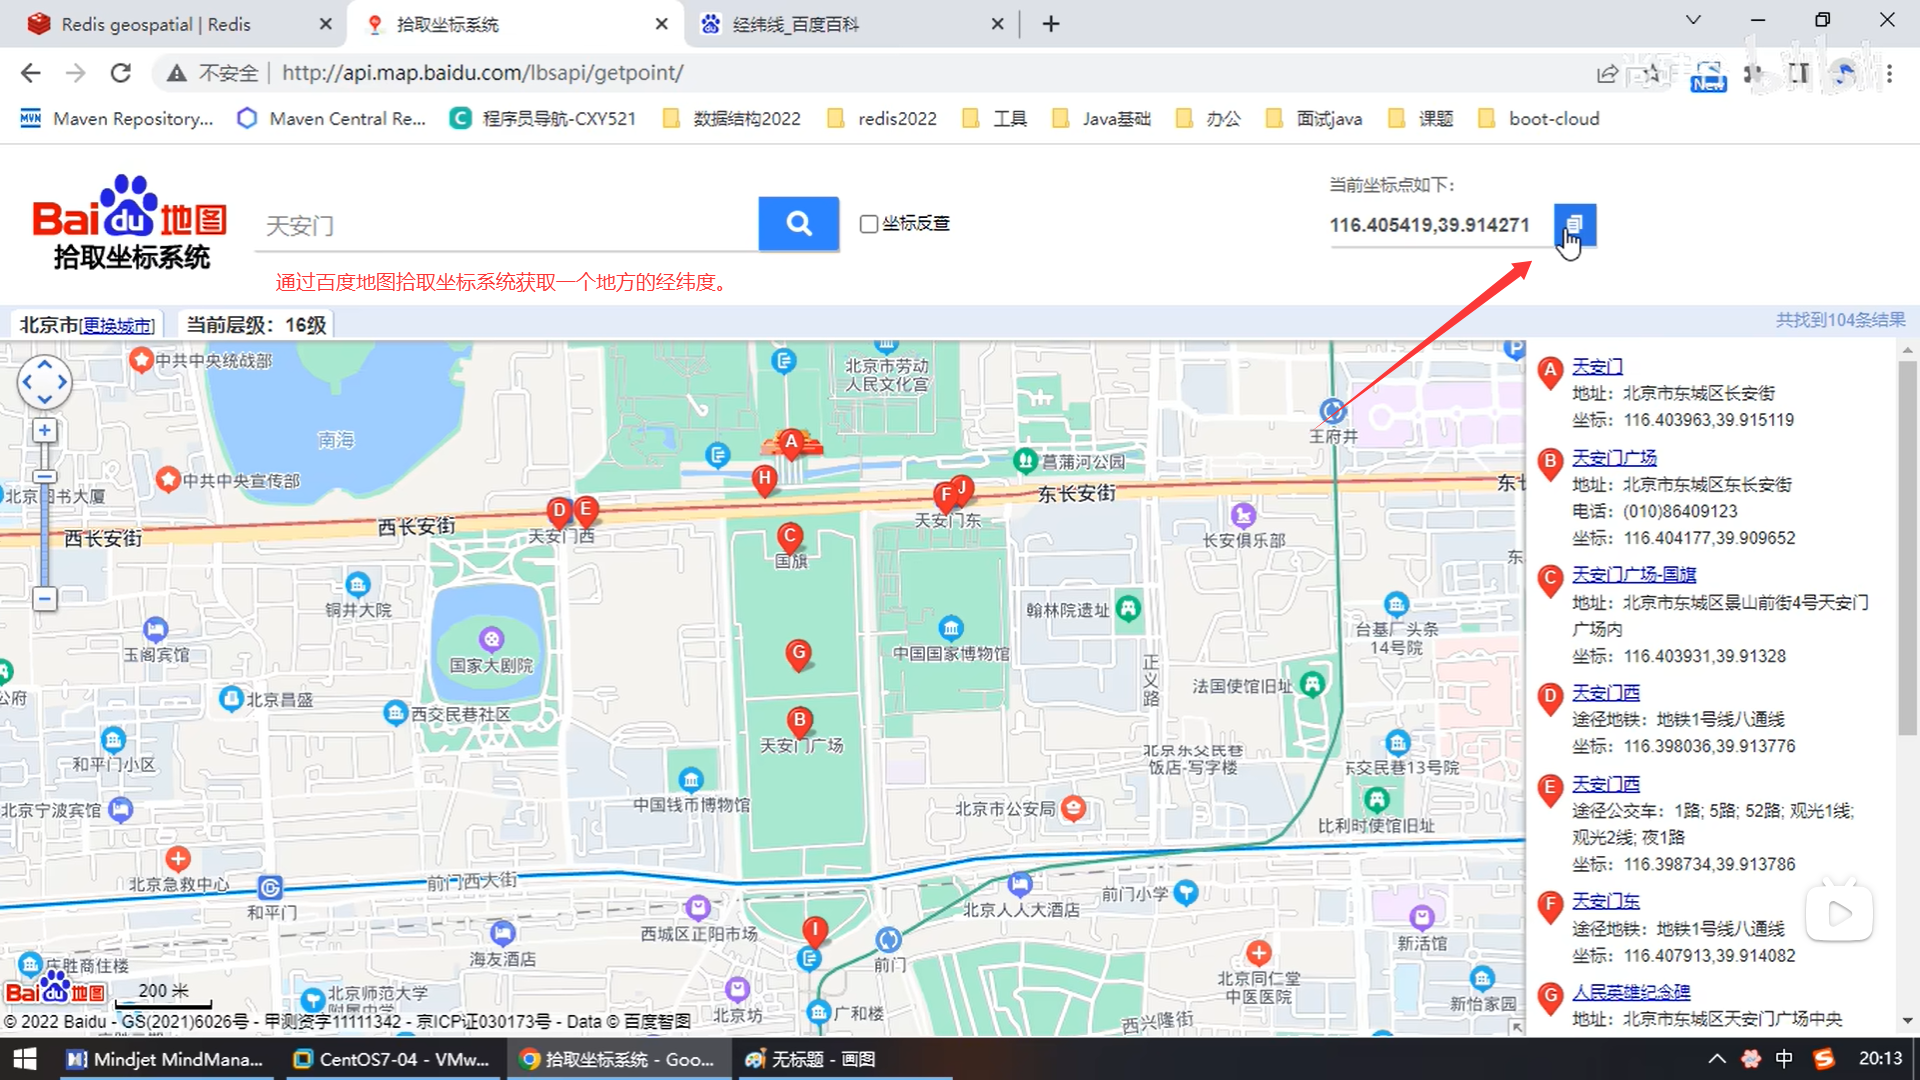Show hidden system tray icons chevron
This screenshot has width=1920, height=1080.
(1716, 1059)
